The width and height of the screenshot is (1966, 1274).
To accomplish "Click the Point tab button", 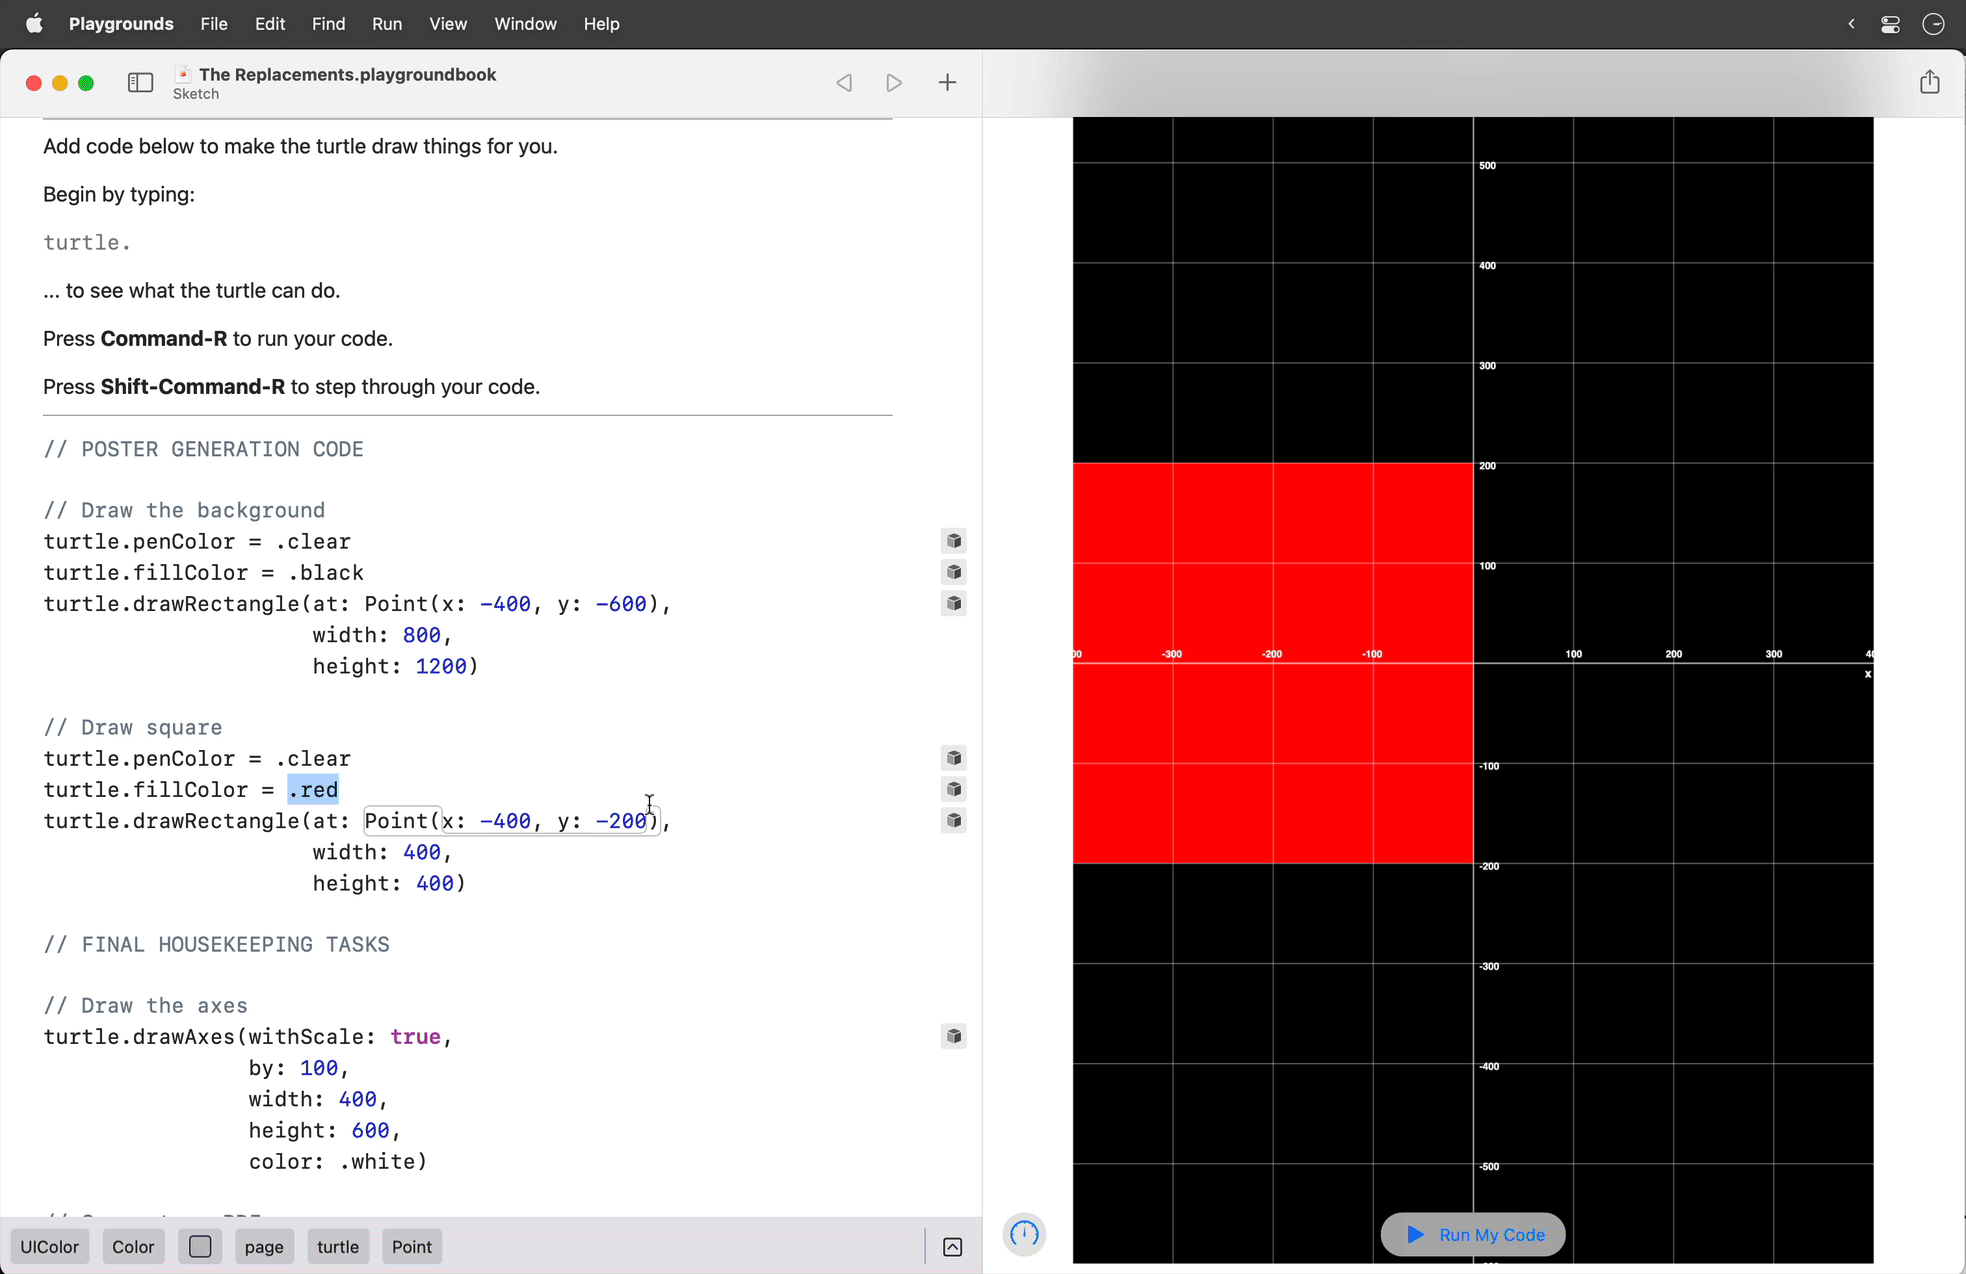I will click(411, 1245).
